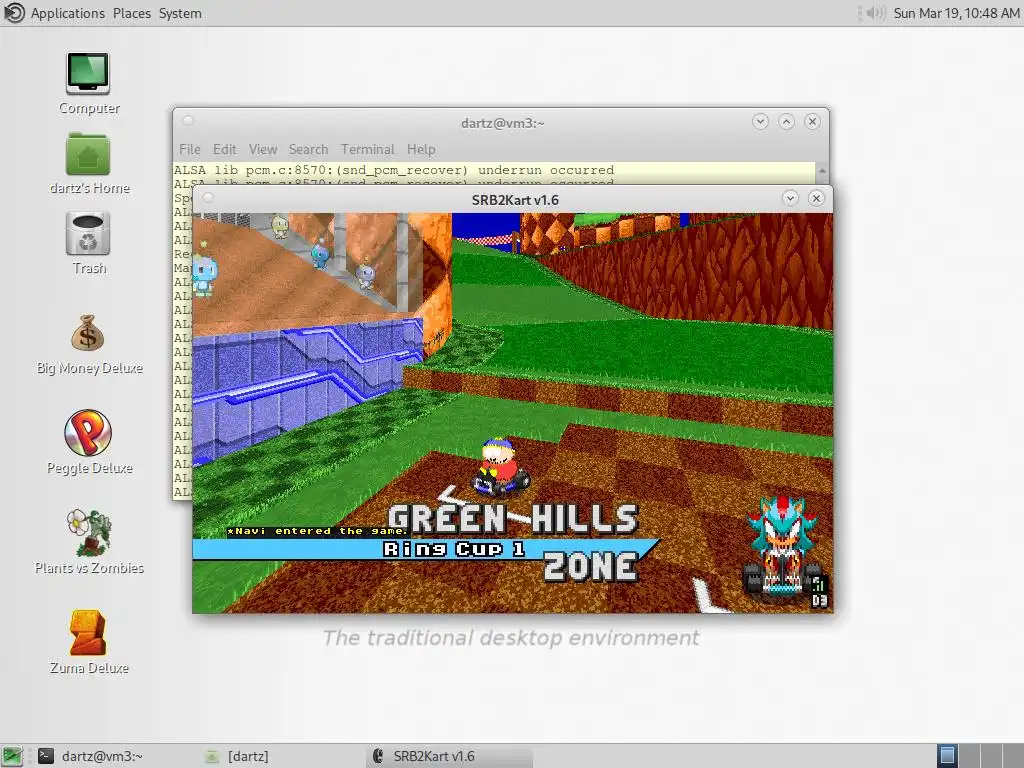Close the dartz@vm3 terminal window
1024x768 pixels.
pos(812,121)
